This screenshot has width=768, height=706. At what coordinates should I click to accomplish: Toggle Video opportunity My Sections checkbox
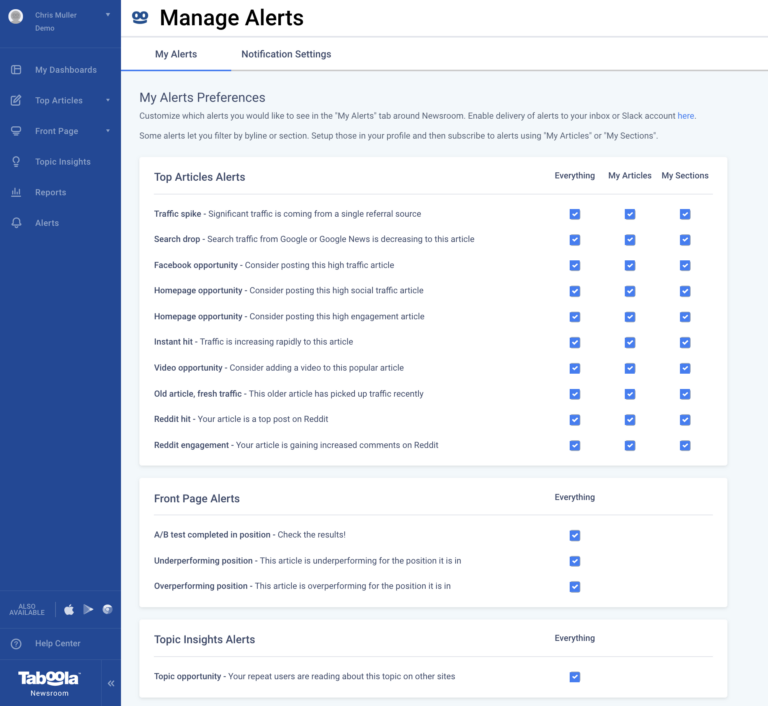pos(685,368)
